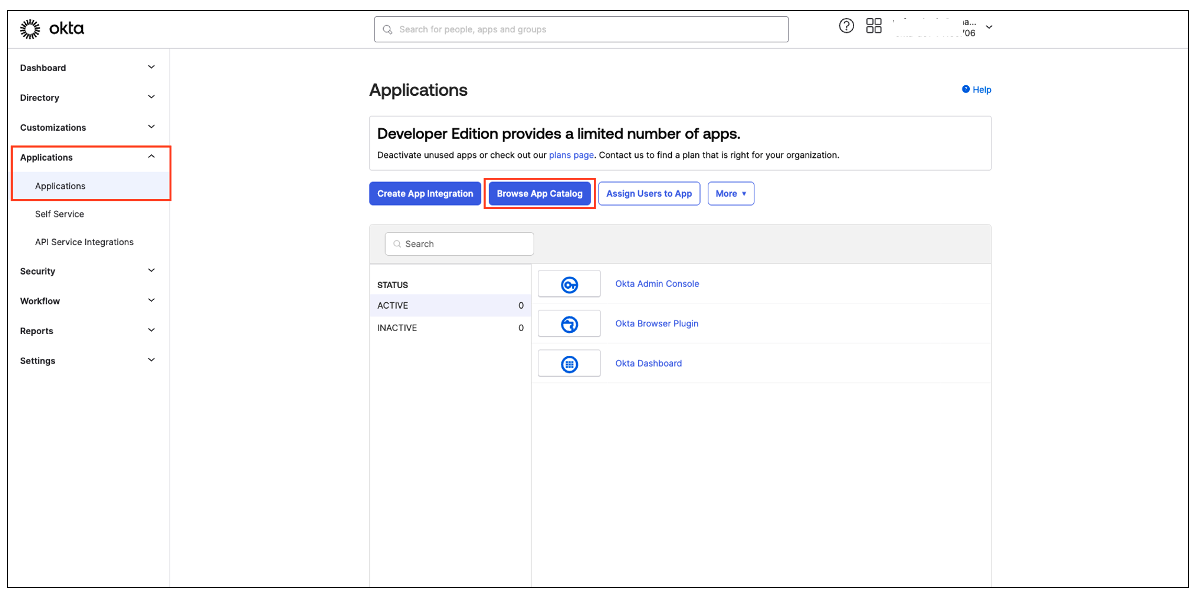Open the plans page link
1195x595 pixels.
click(x=571, y=155)
